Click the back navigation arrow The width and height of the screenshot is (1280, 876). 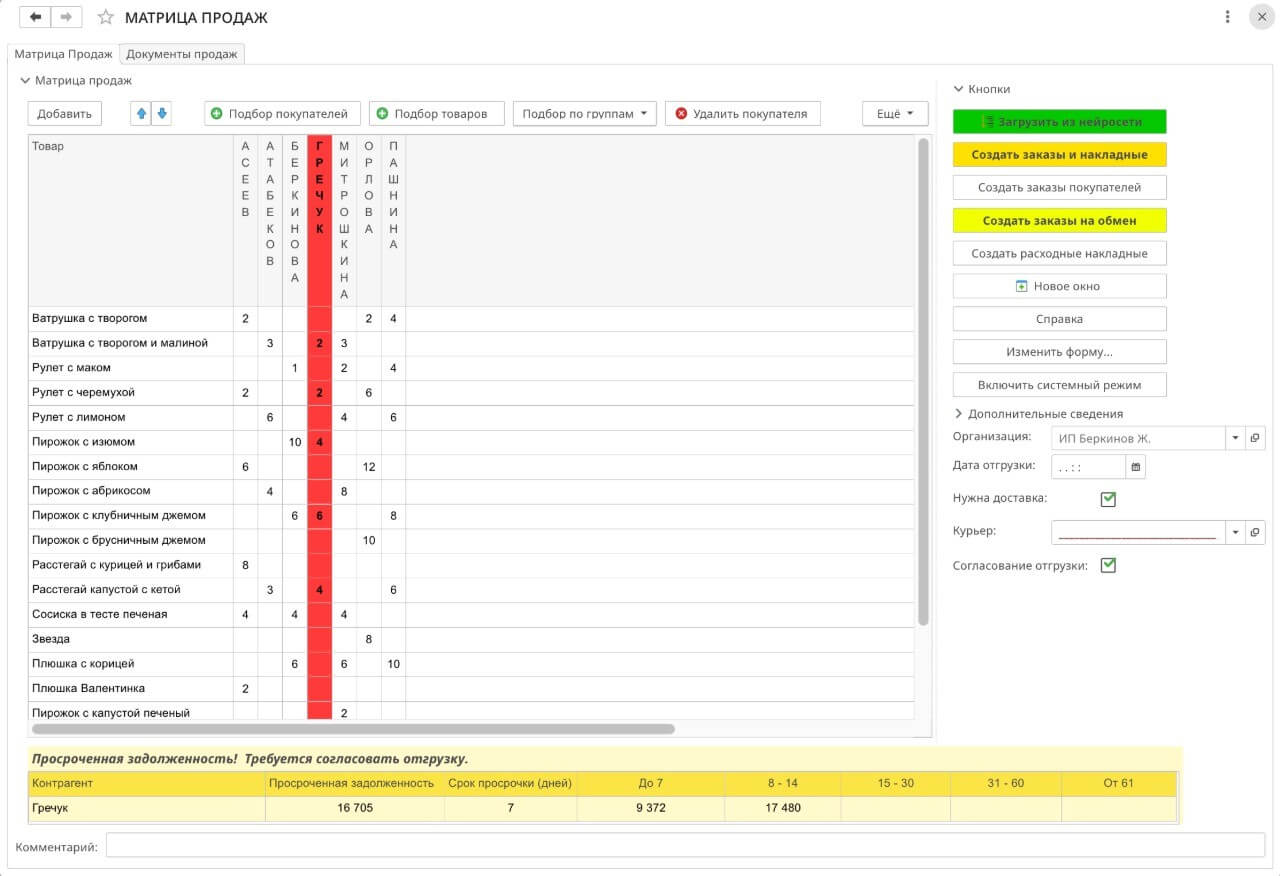point(36,17)
